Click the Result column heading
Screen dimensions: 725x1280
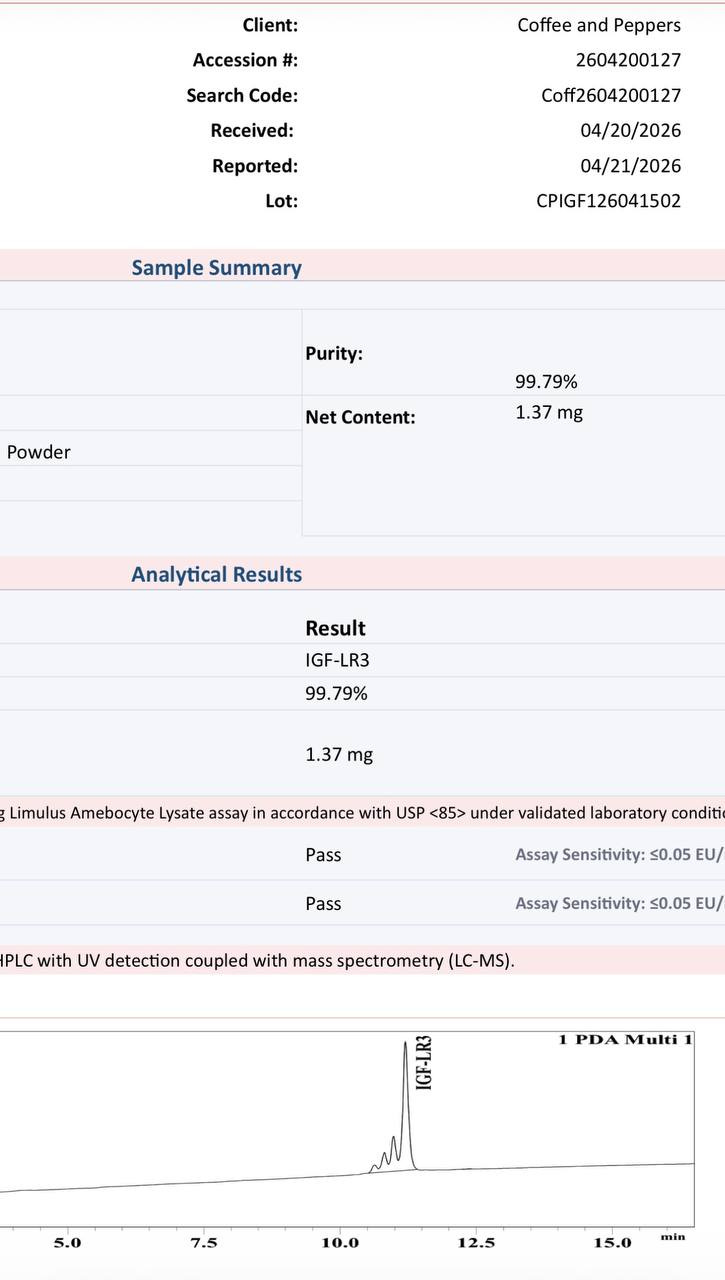(335, 628)
